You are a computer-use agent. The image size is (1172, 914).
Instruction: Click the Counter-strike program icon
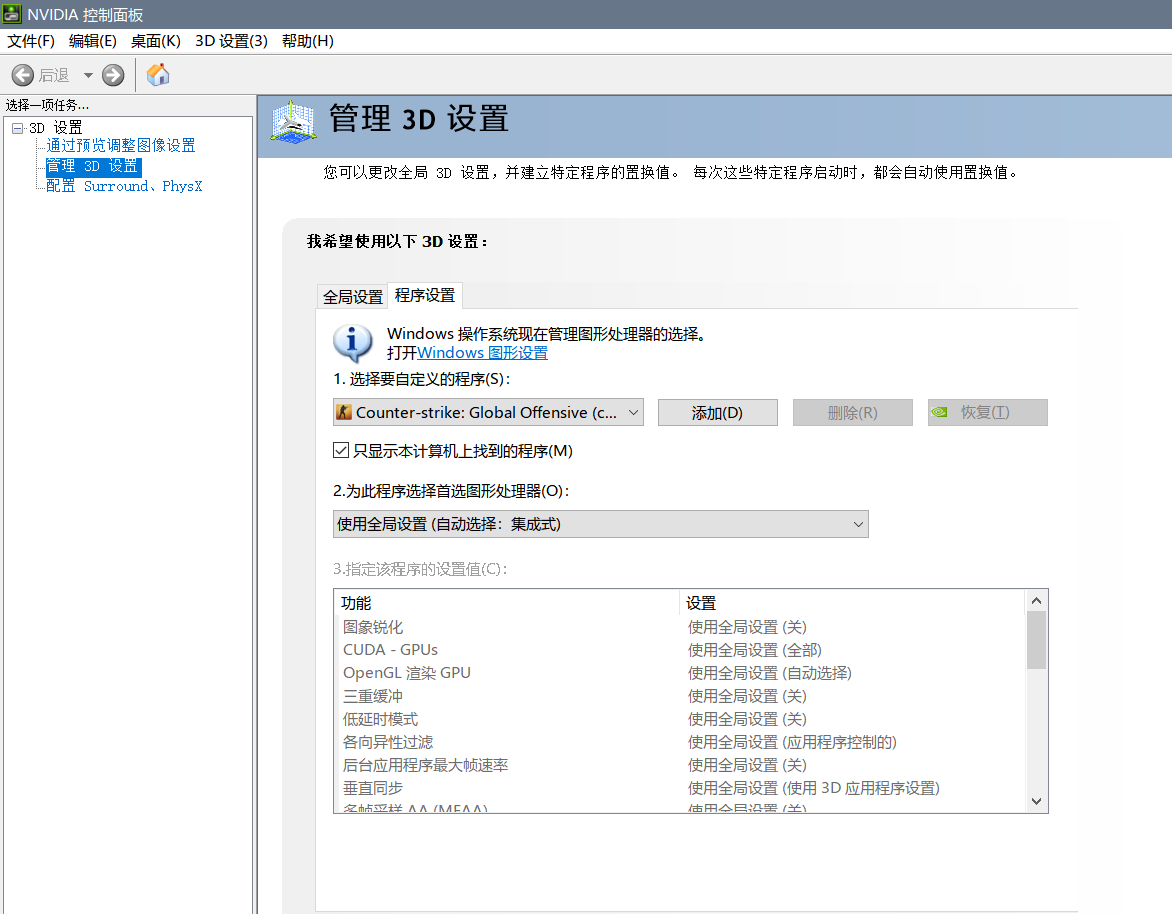tap(344, 413)
